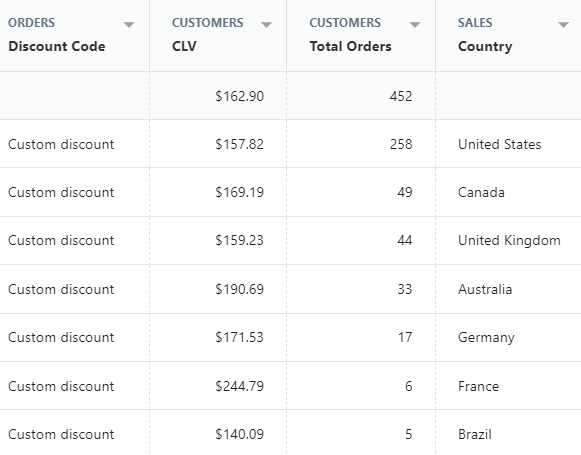Select the France country cell

click(478, 386)
